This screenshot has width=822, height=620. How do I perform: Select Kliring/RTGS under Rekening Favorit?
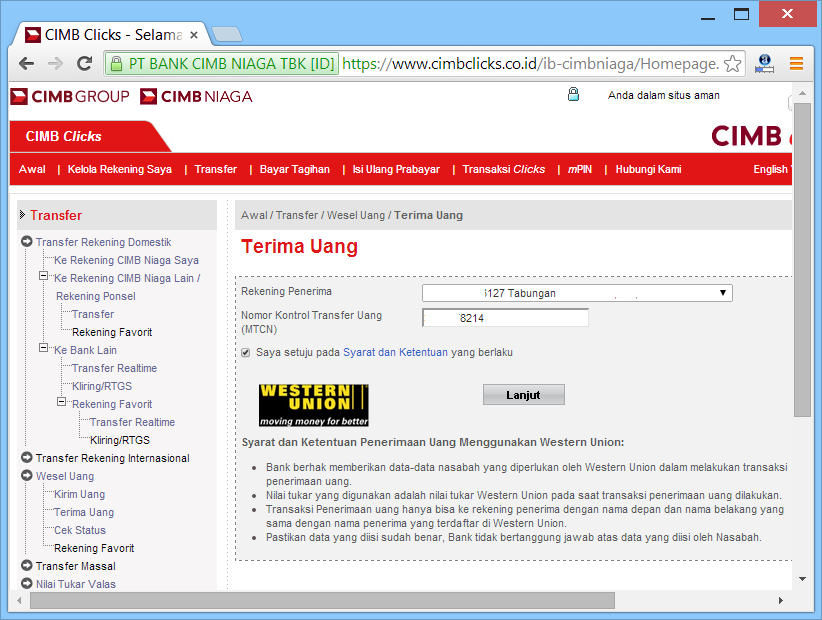(x=120, y=440)
